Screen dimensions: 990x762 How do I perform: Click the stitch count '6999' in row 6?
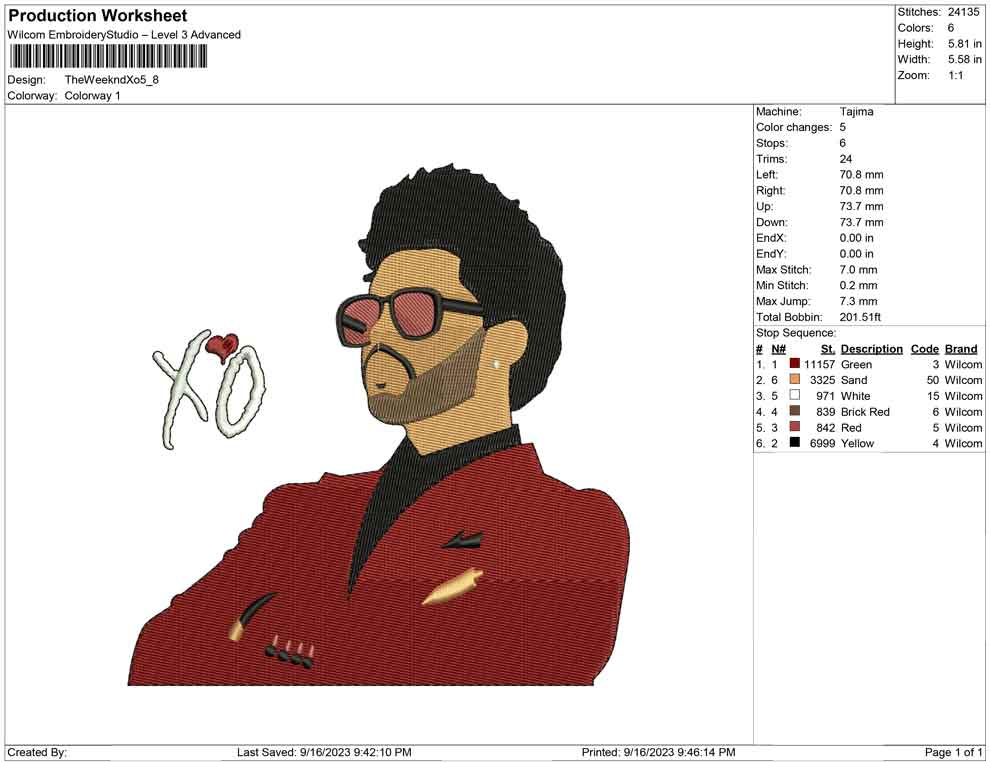pyautogui.click(x=822, y=443)
